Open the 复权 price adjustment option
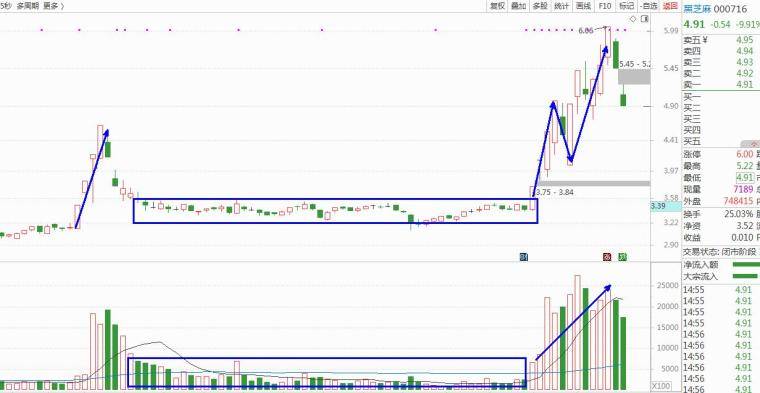This screenshot has width=760, height=393. pyautogui.click(x=497, y=6)
